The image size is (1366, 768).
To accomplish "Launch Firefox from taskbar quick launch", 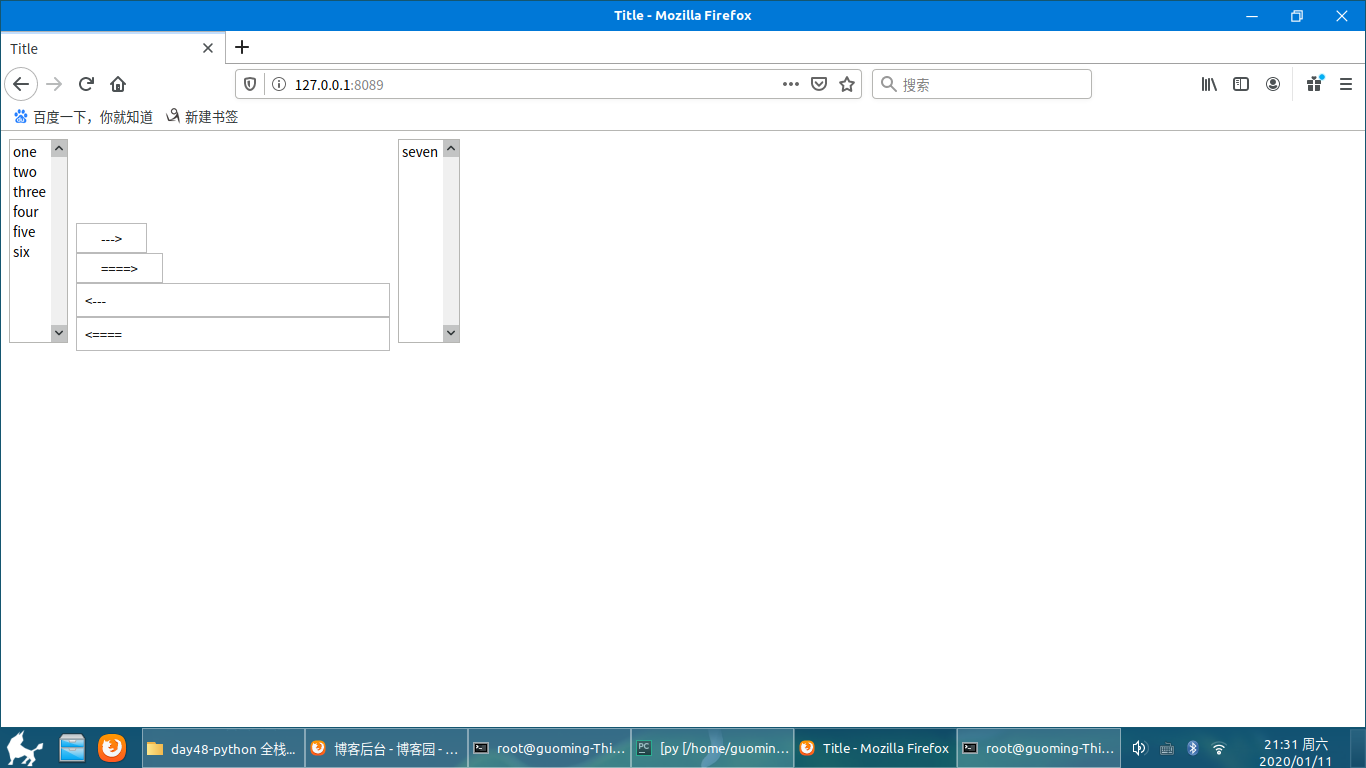I will pyautogui.click(x=112, y=748).
